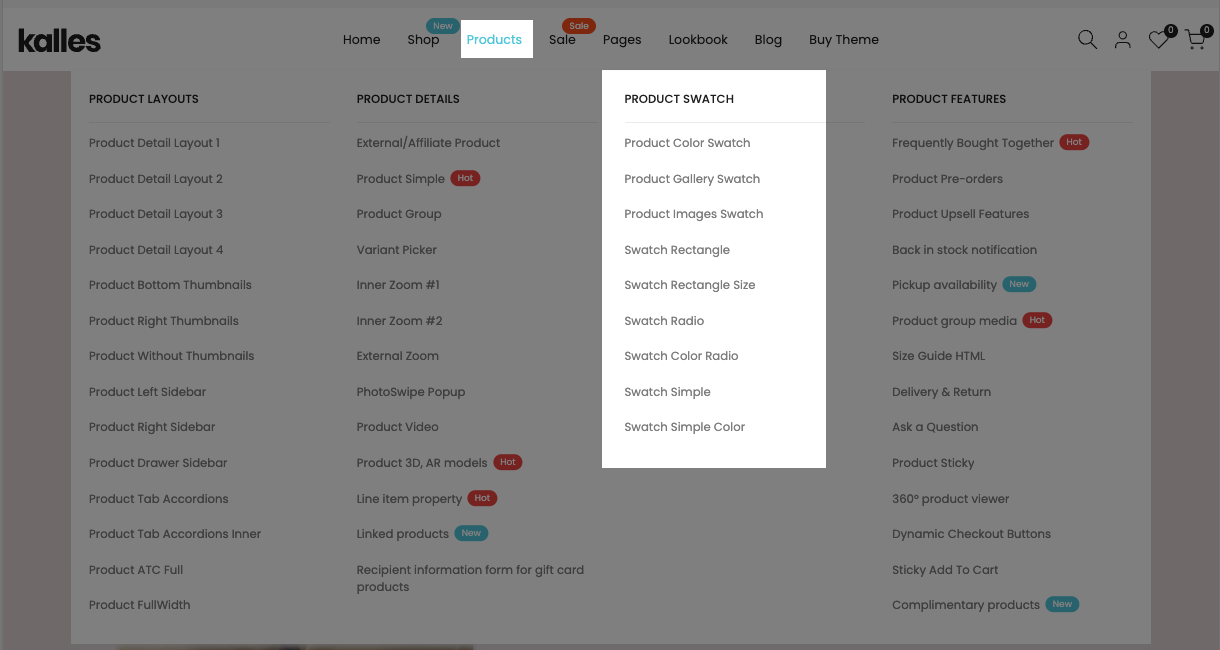Open Product Color Swatch page
This screenshot has height=650, width=1220.
tap(687, 143)
